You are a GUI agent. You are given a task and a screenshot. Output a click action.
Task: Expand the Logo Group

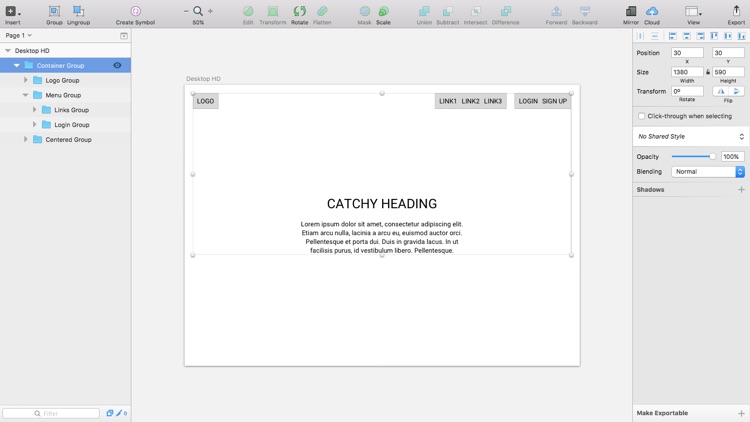pos(26,80)
